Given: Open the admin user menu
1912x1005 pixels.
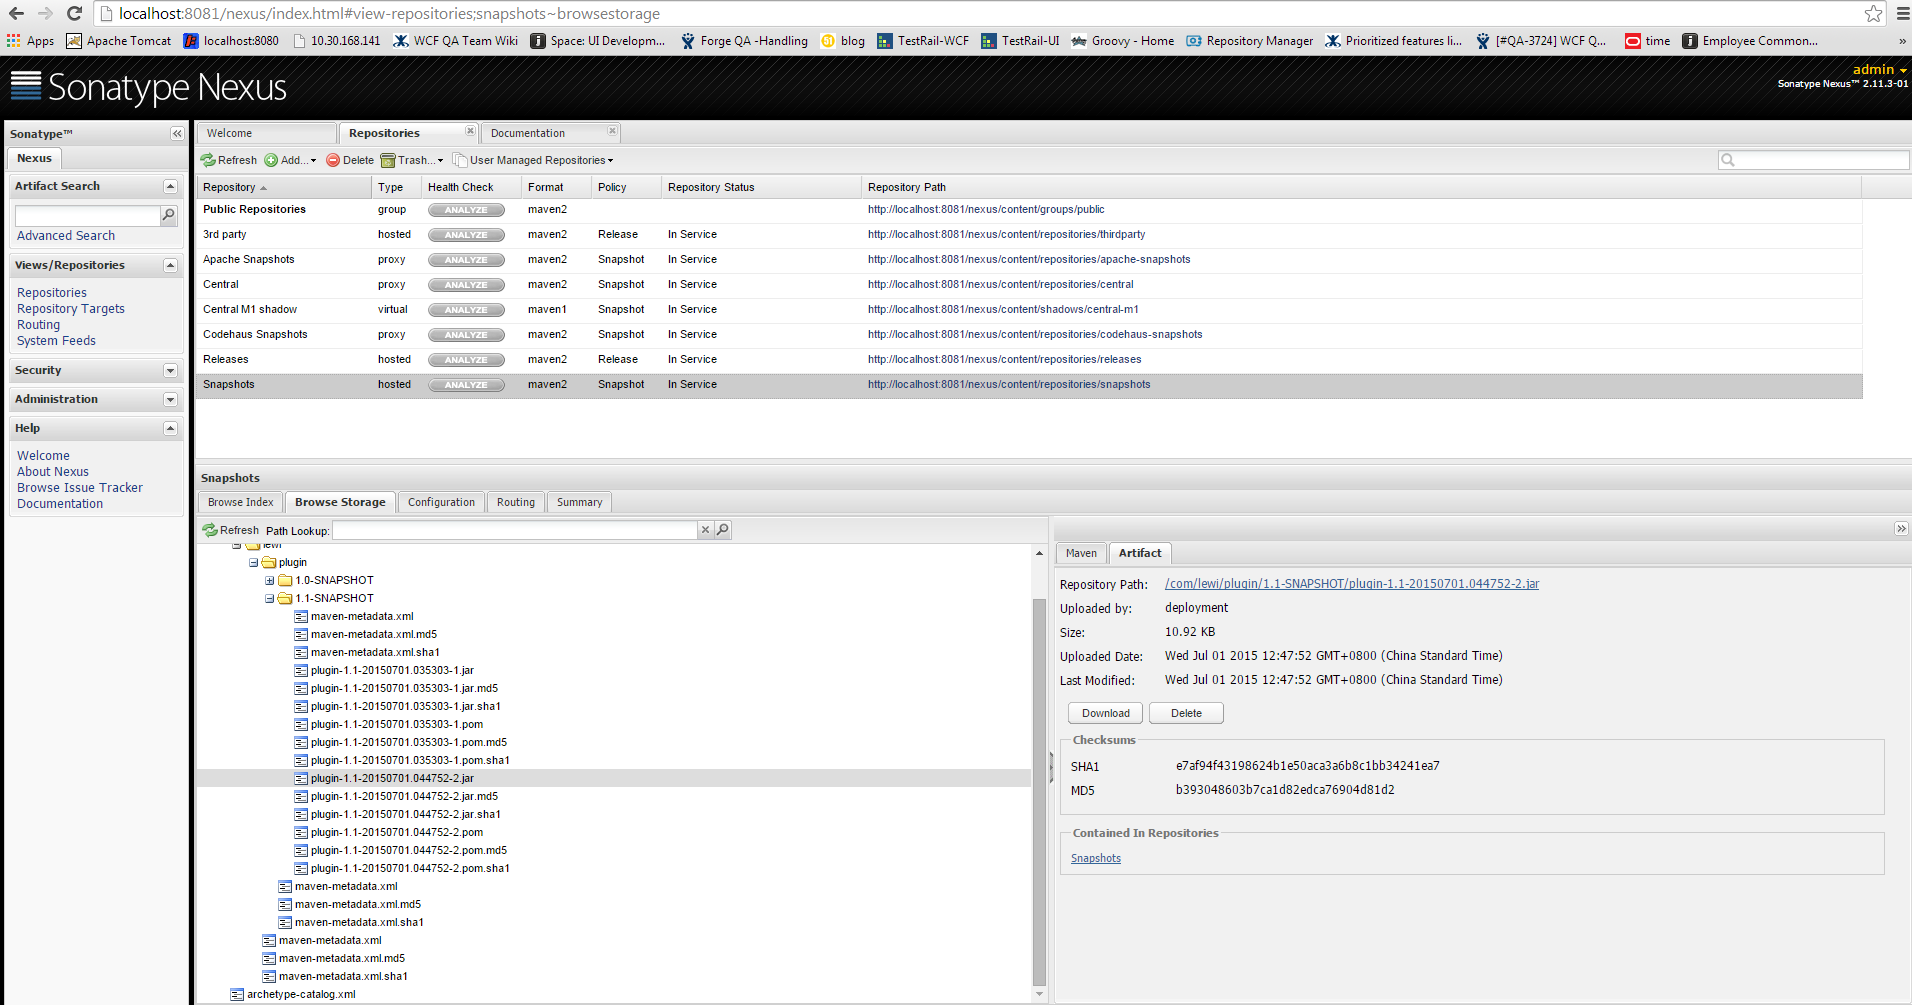Looking at the screenshot, I should tap(1880, 69).
